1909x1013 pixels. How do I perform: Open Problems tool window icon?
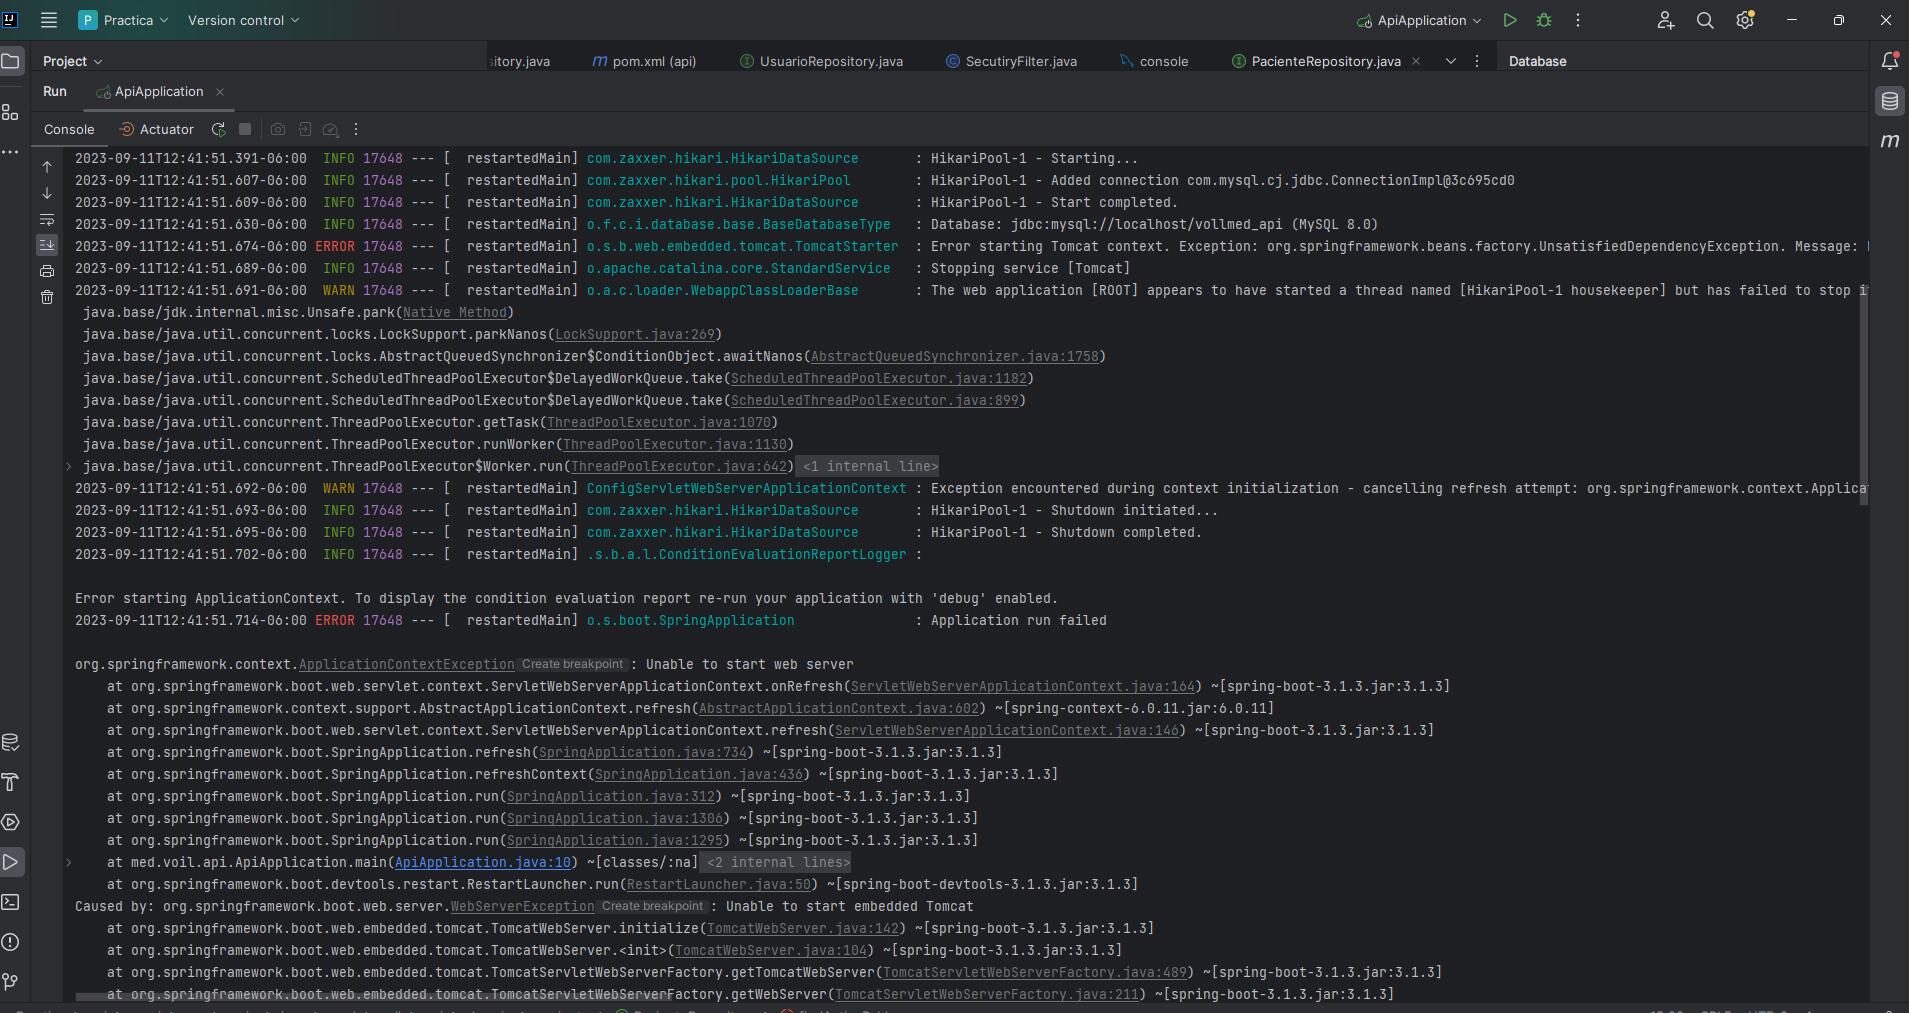tap(10, 942)
